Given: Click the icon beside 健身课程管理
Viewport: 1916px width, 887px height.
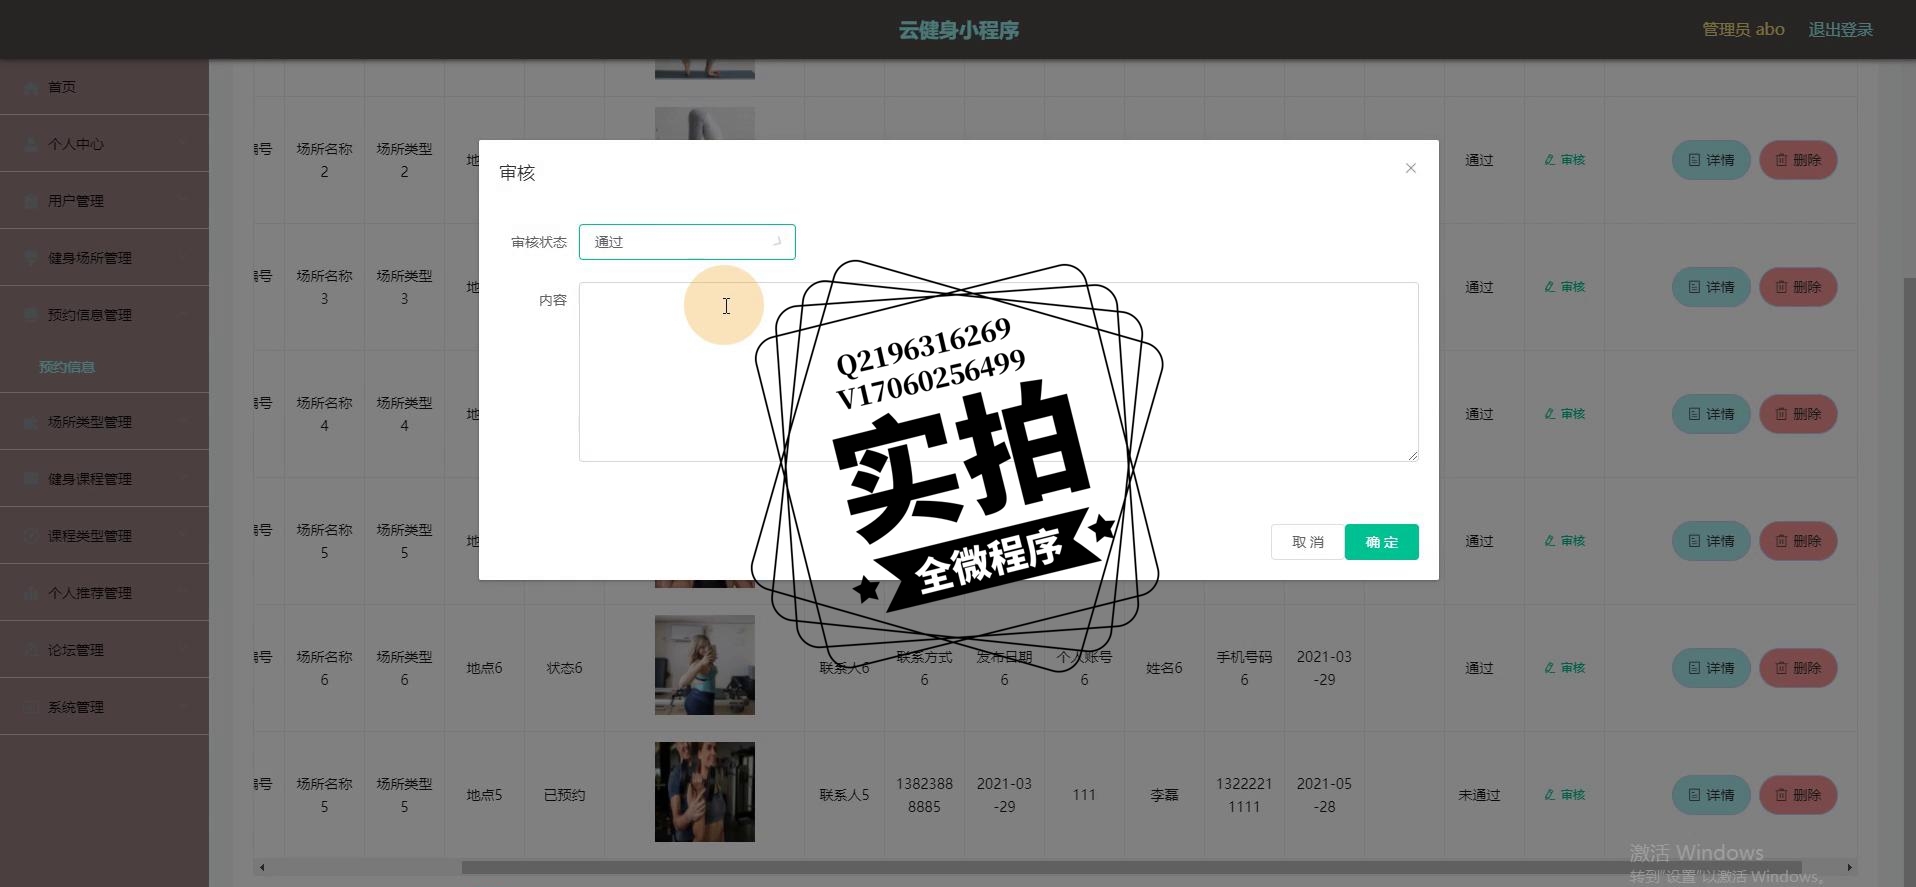Looking at the screenshot, I should pos(31,479).
